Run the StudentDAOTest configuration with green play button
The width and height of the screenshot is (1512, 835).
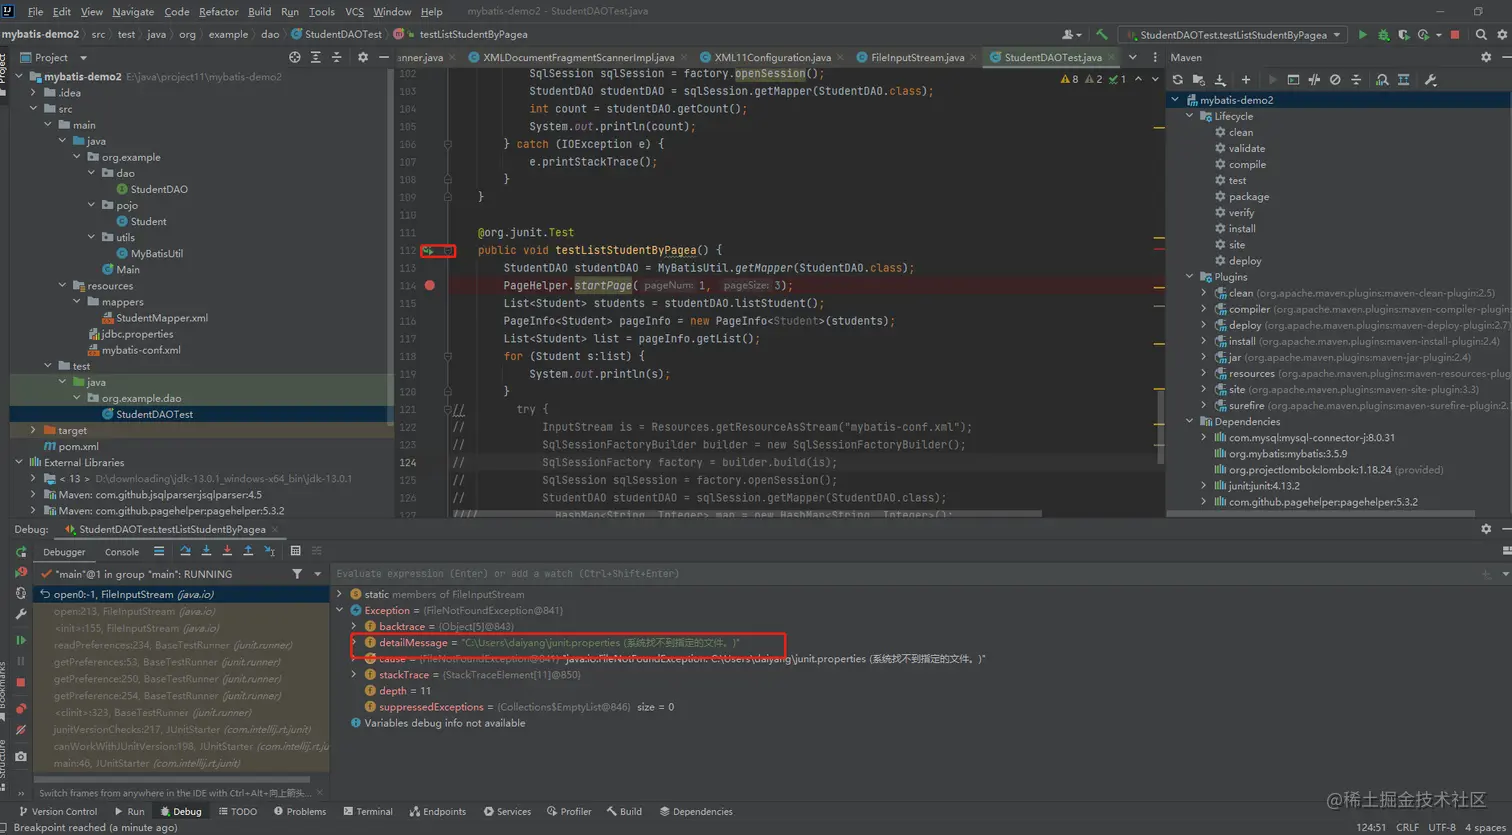[x=1362, y=35]
